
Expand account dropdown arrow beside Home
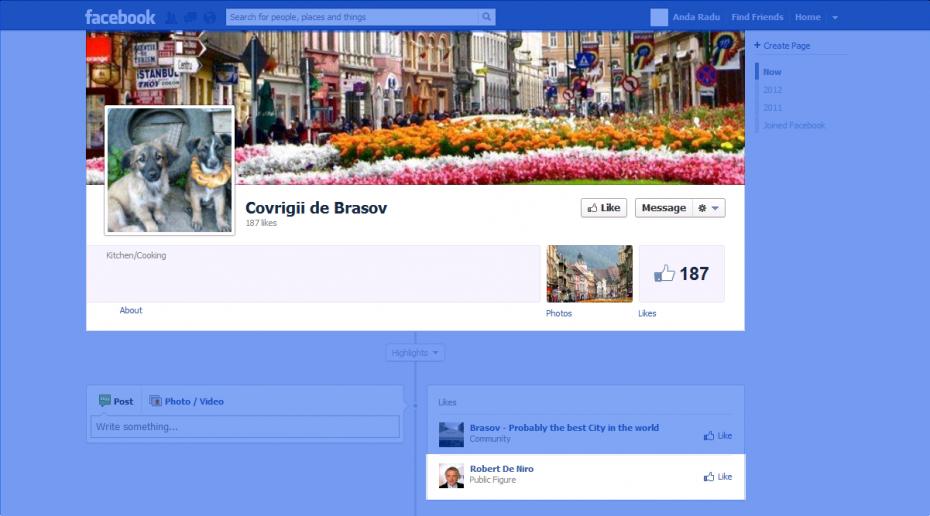(835, 18)
